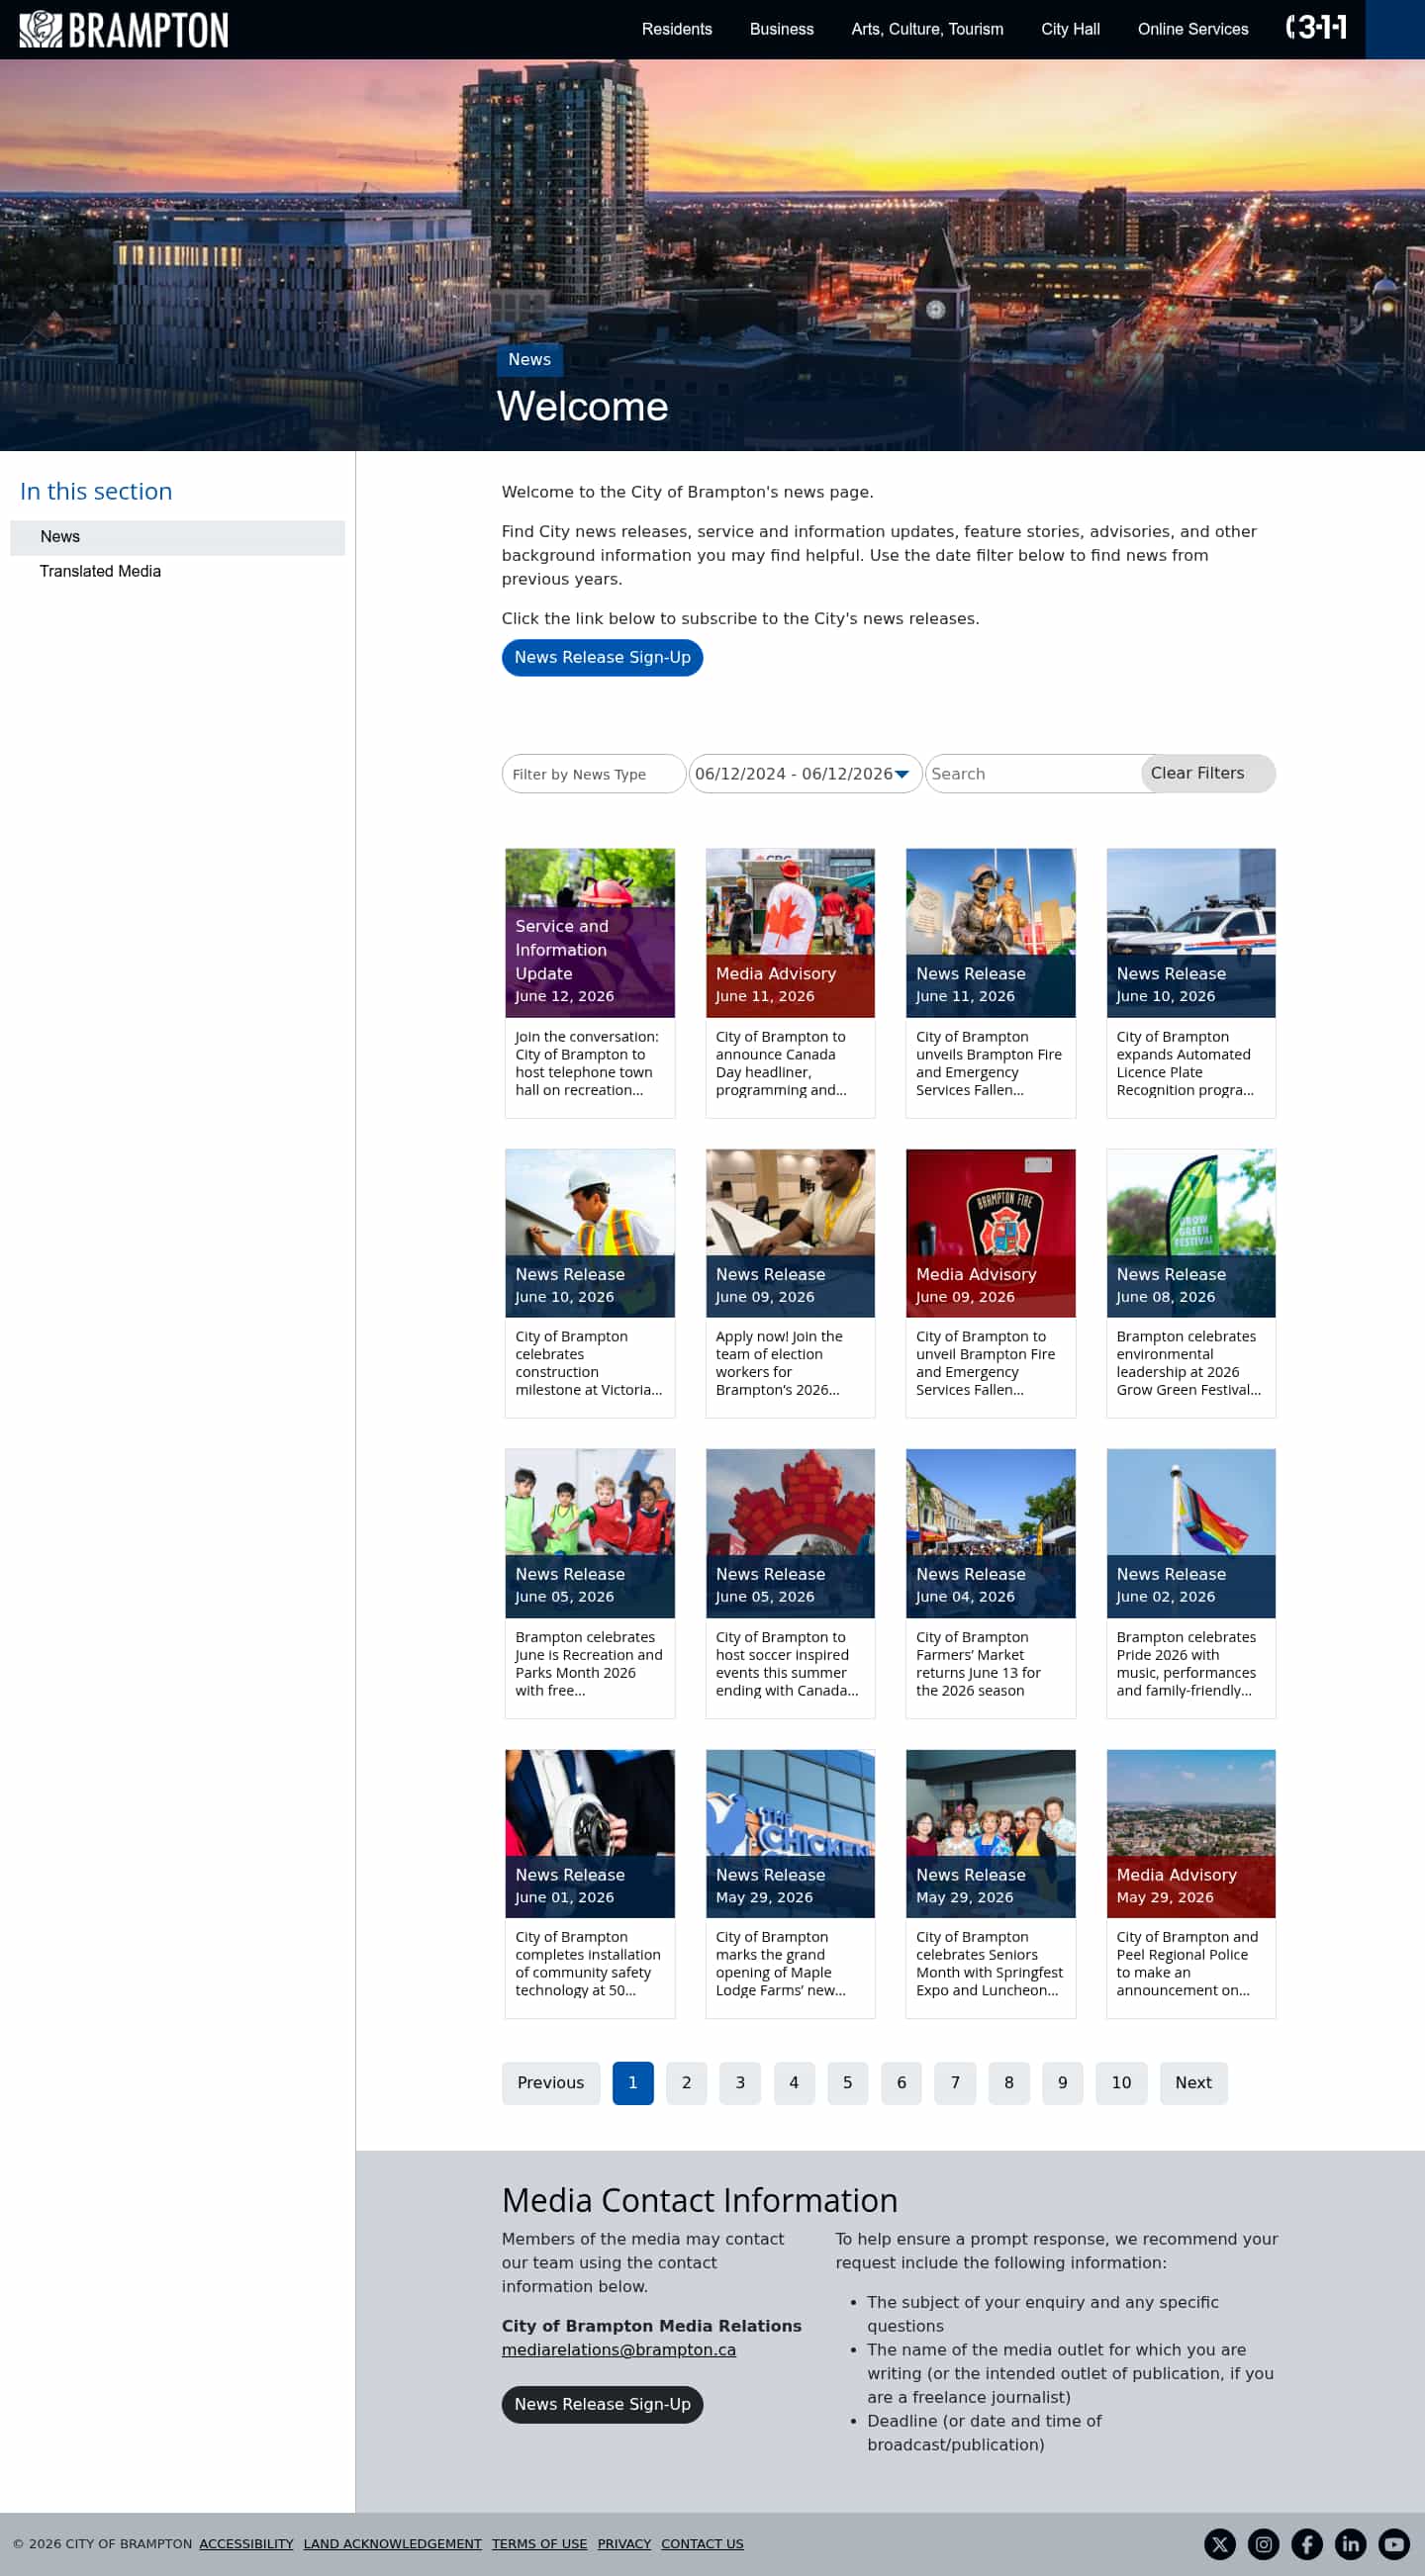Open the Privacy footer link
Image resolution: width=1425 pixels, height=2576 pixels.
624,2544
